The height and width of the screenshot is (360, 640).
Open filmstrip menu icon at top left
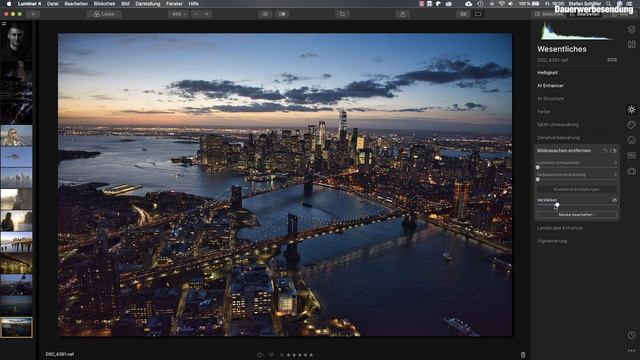[4, 24]
